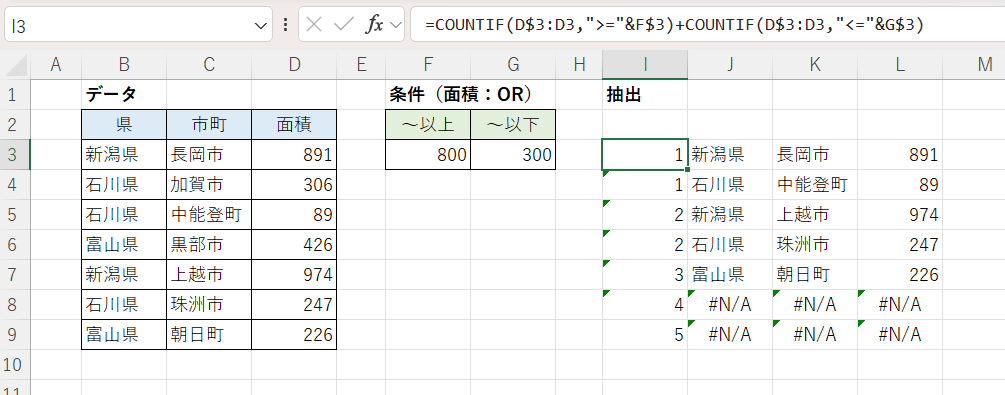The image size is (1005, 395).
Task: Select cell G3 containing 300
Action: [x=513, y=155]
